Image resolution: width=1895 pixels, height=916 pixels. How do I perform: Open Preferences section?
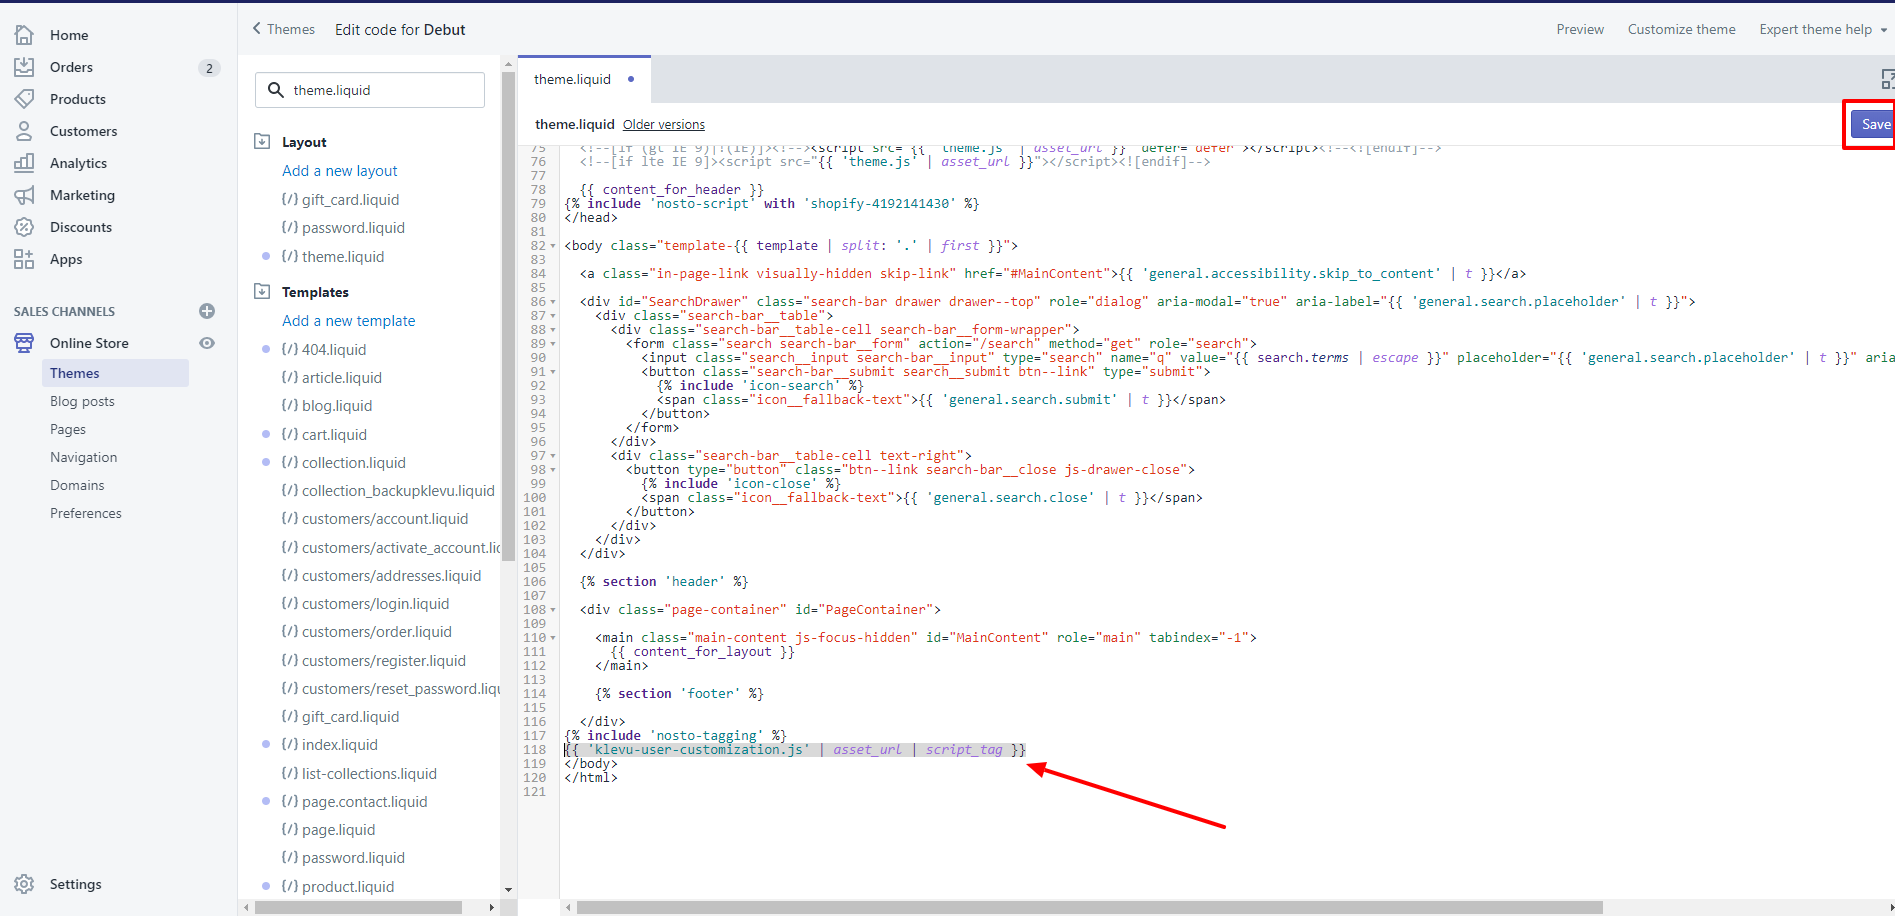(86, 513)
